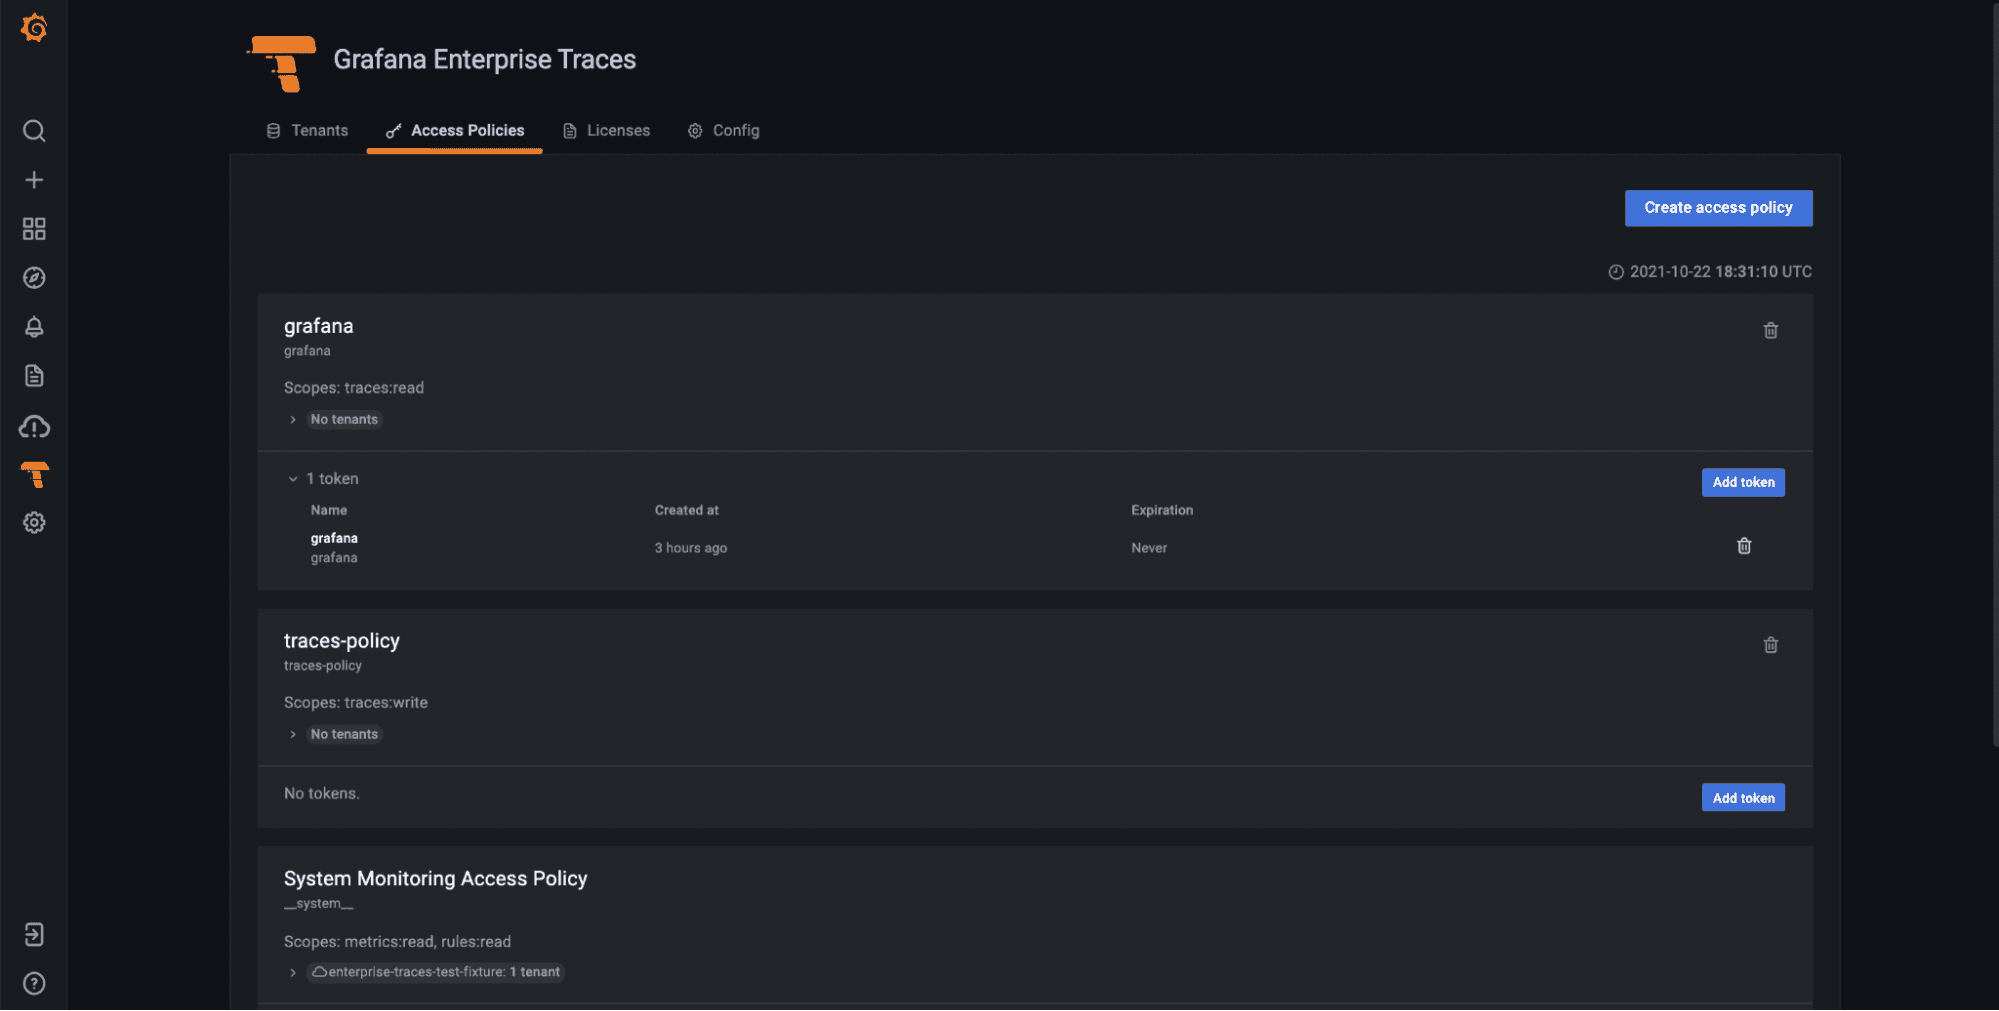Open the Grafana home logo

34,28
